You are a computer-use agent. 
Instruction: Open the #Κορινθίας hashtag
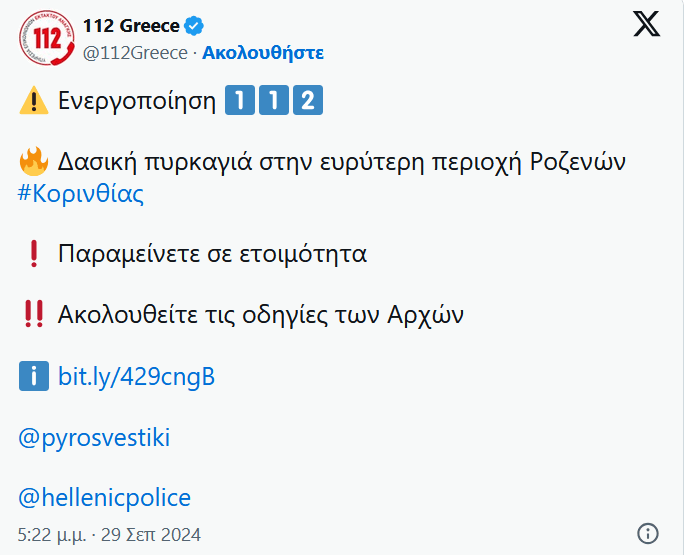point(81,194)
